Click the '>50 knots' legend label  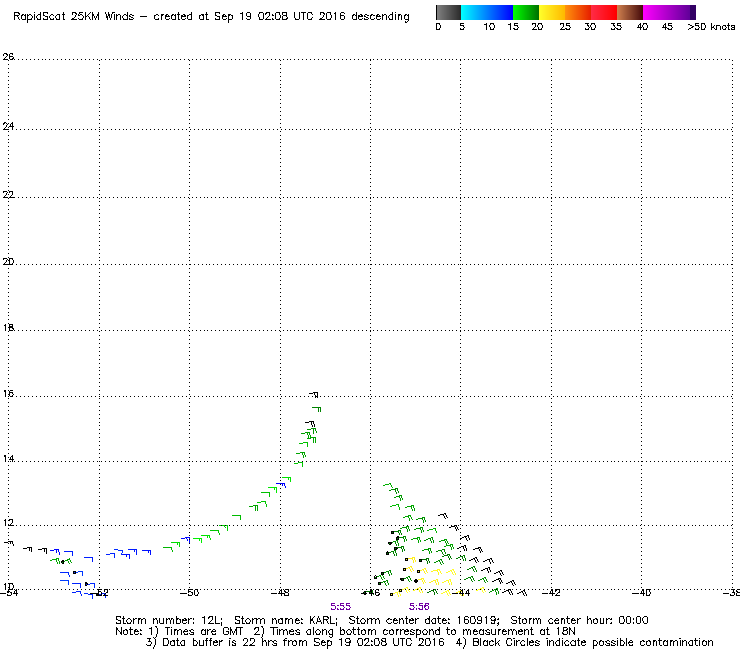tap(711, 27)
